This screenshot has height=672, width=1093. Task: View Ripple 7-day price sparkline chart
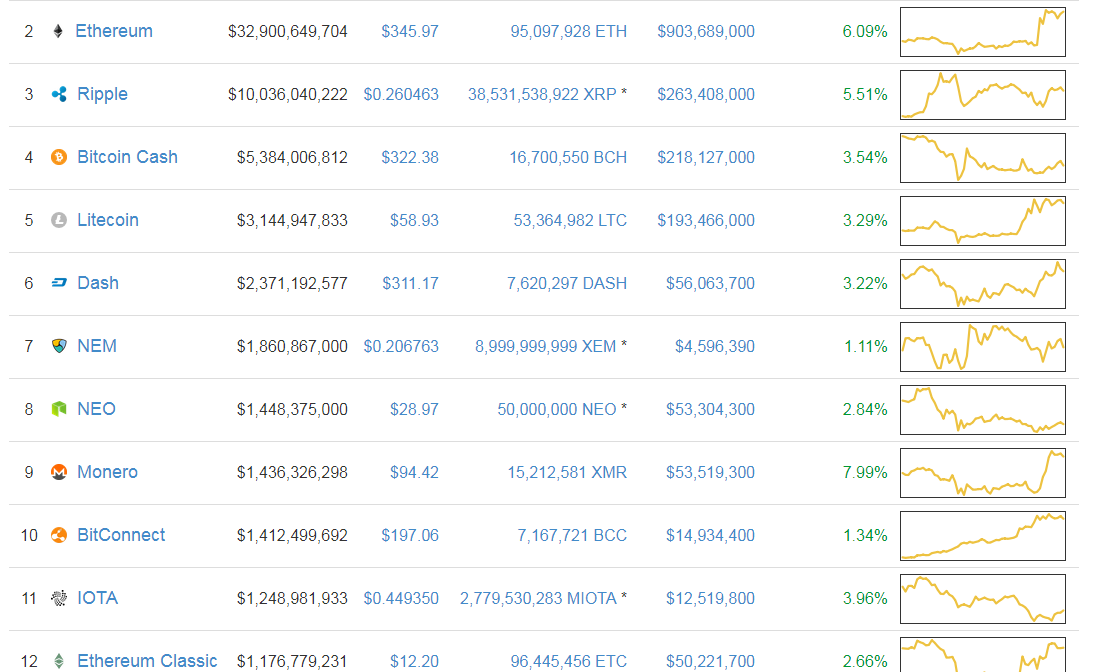point(983,95)
